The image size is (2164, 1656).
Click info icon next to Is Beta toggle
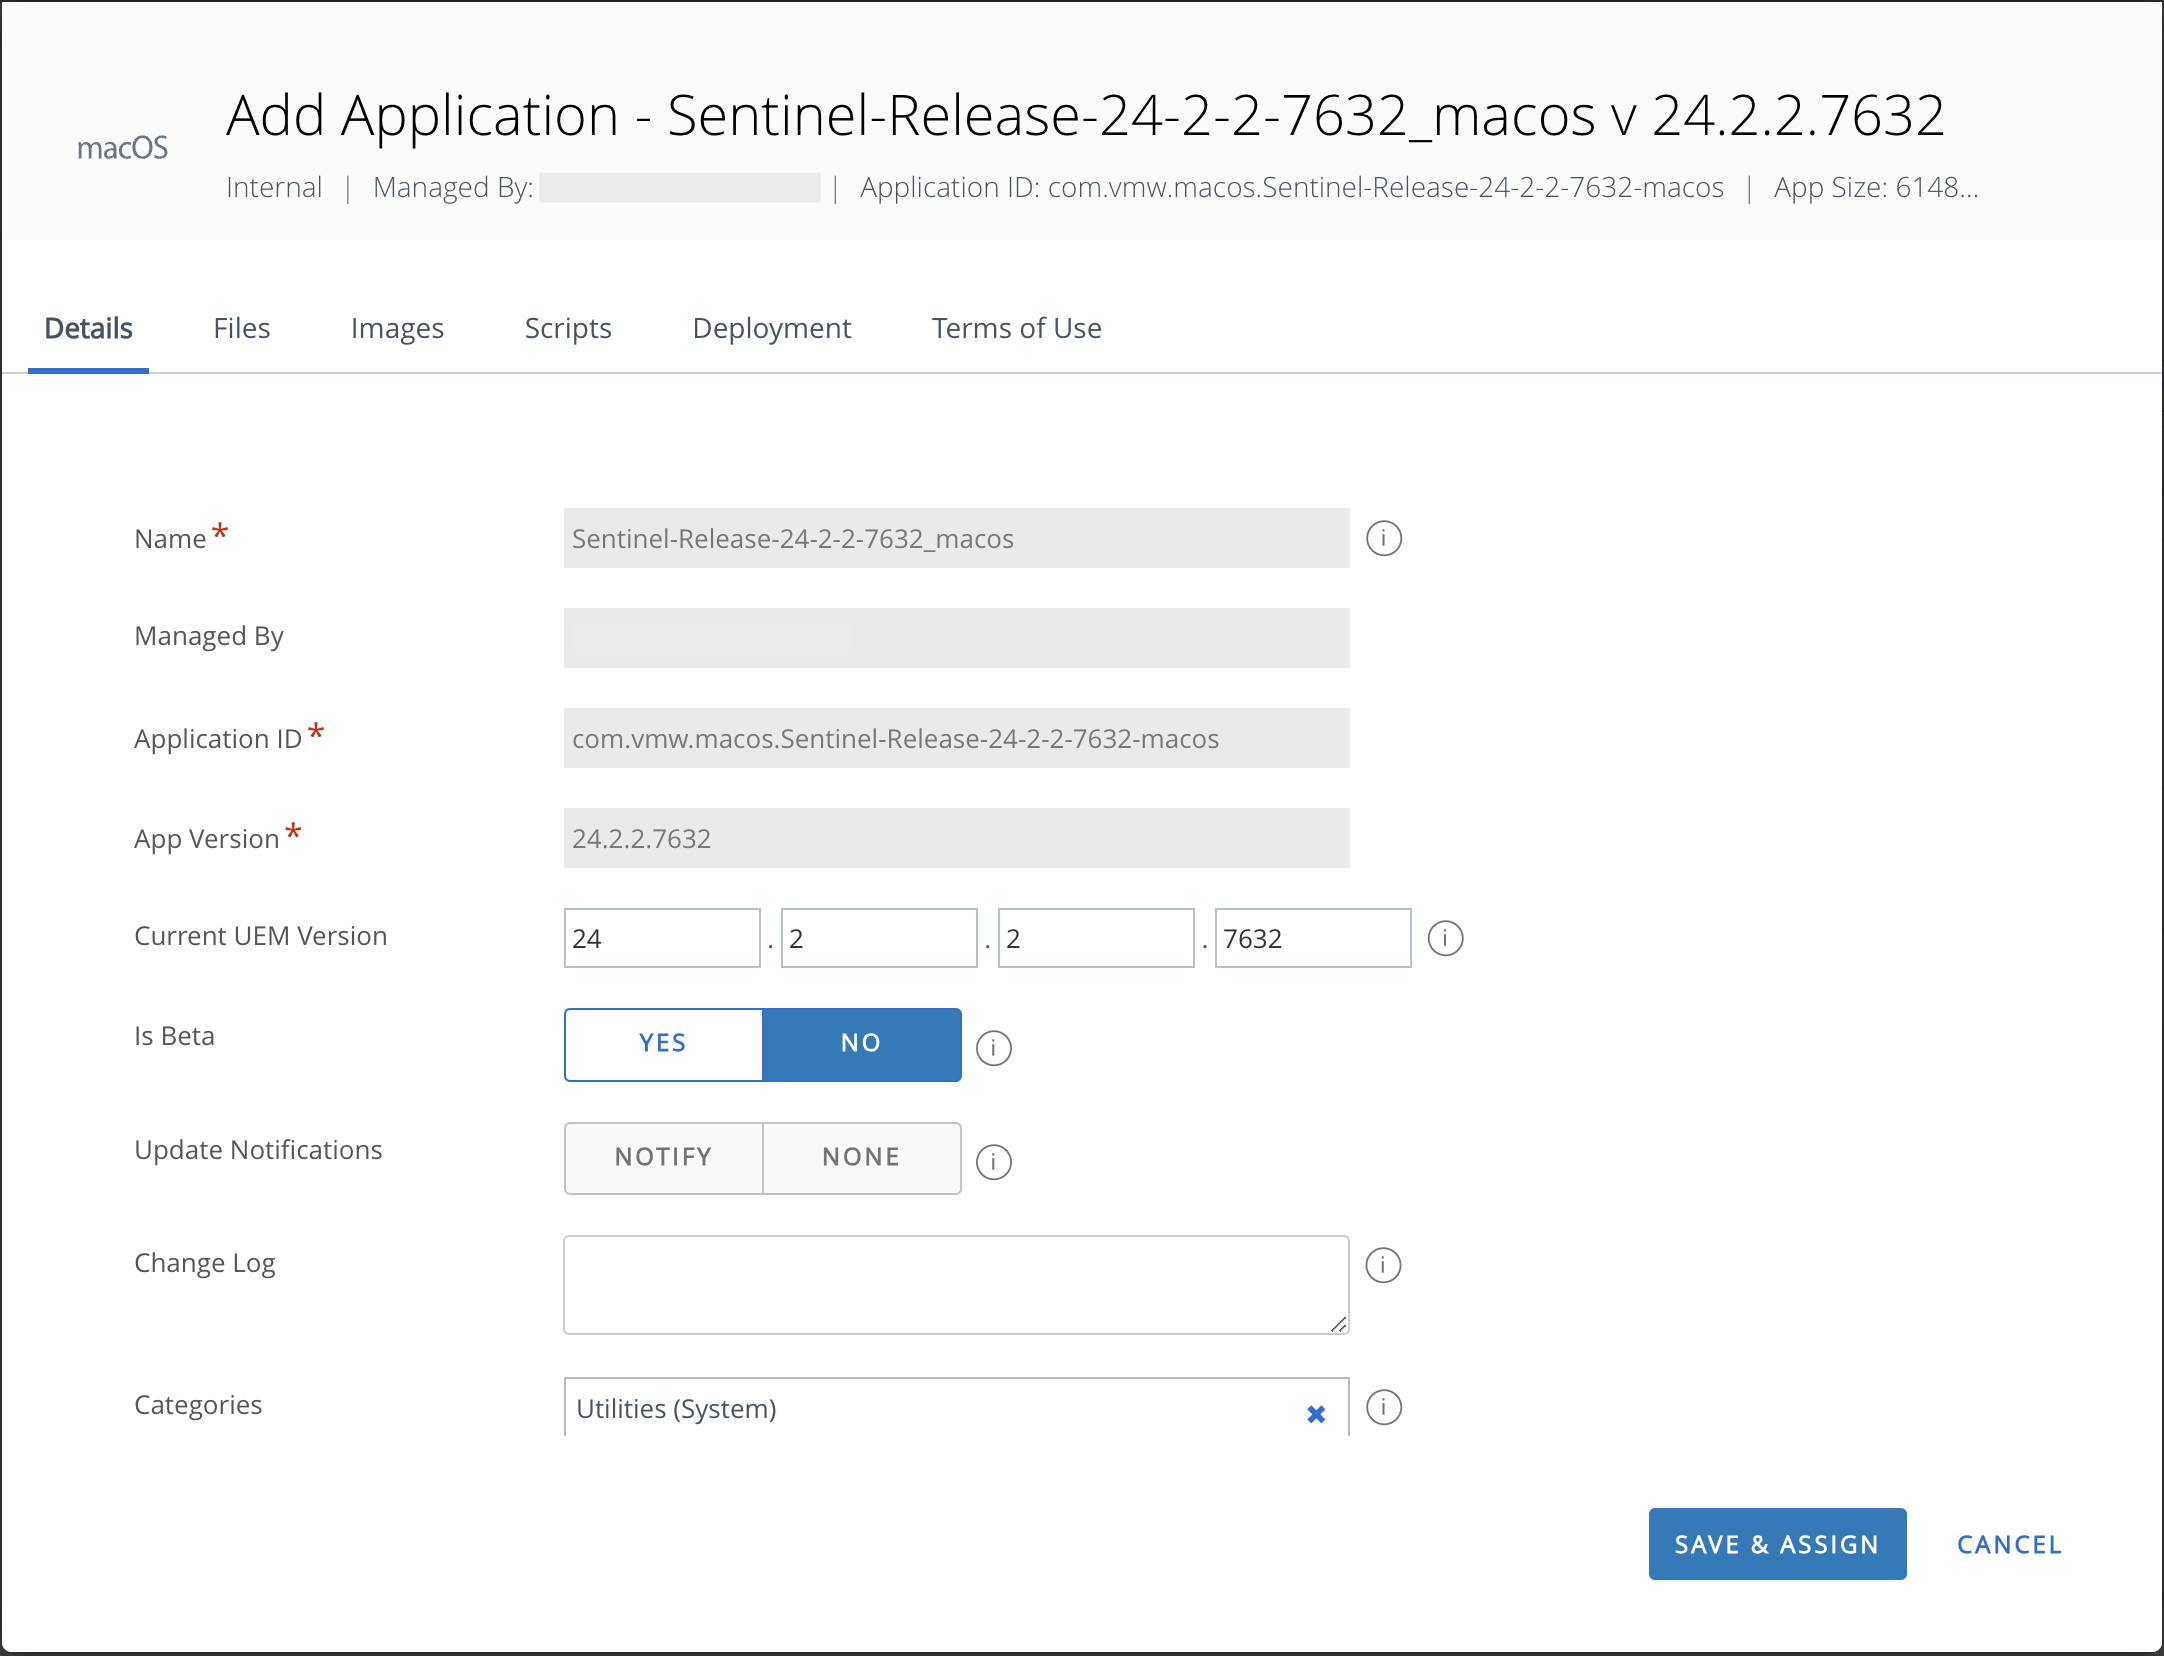pos(993,1048)
